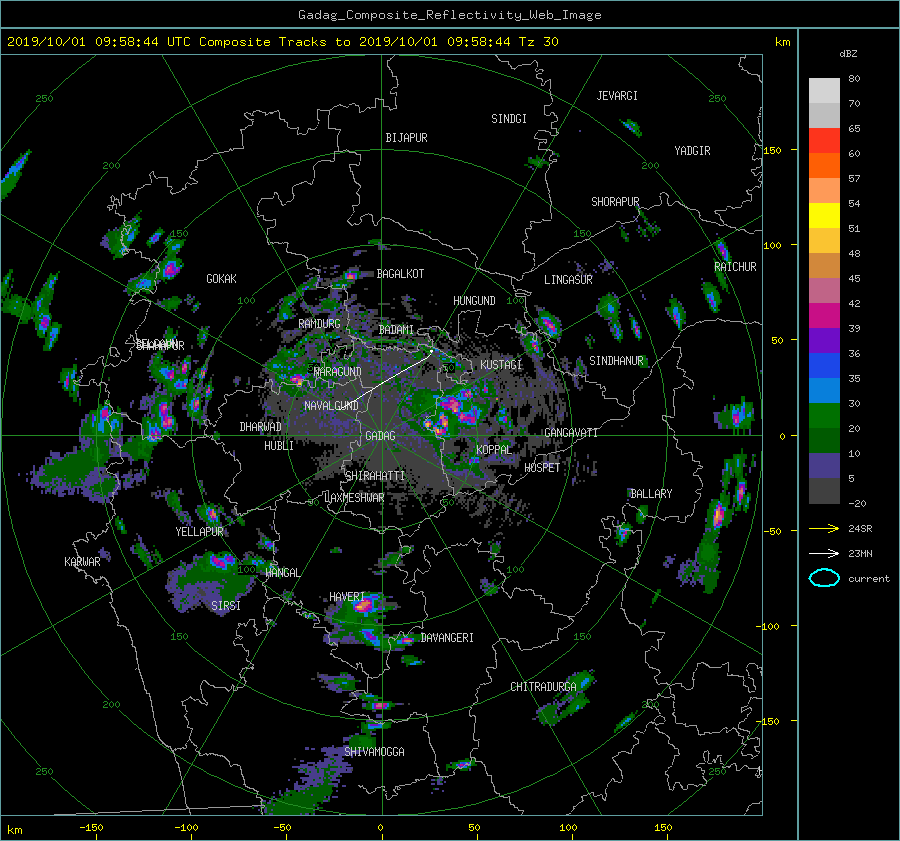Click the YADGIR city label
The width and height of the screenshot is (900, 841).
tap(692, 151)
